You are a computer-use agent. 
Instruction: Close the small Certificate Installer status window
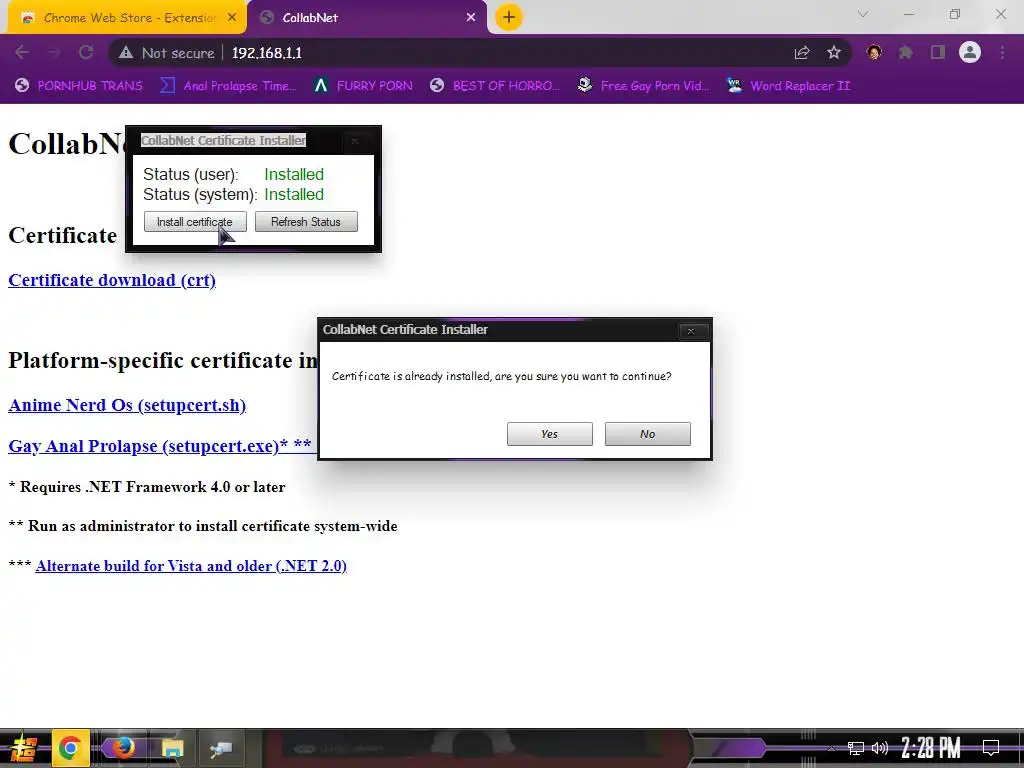click(355, 141)
